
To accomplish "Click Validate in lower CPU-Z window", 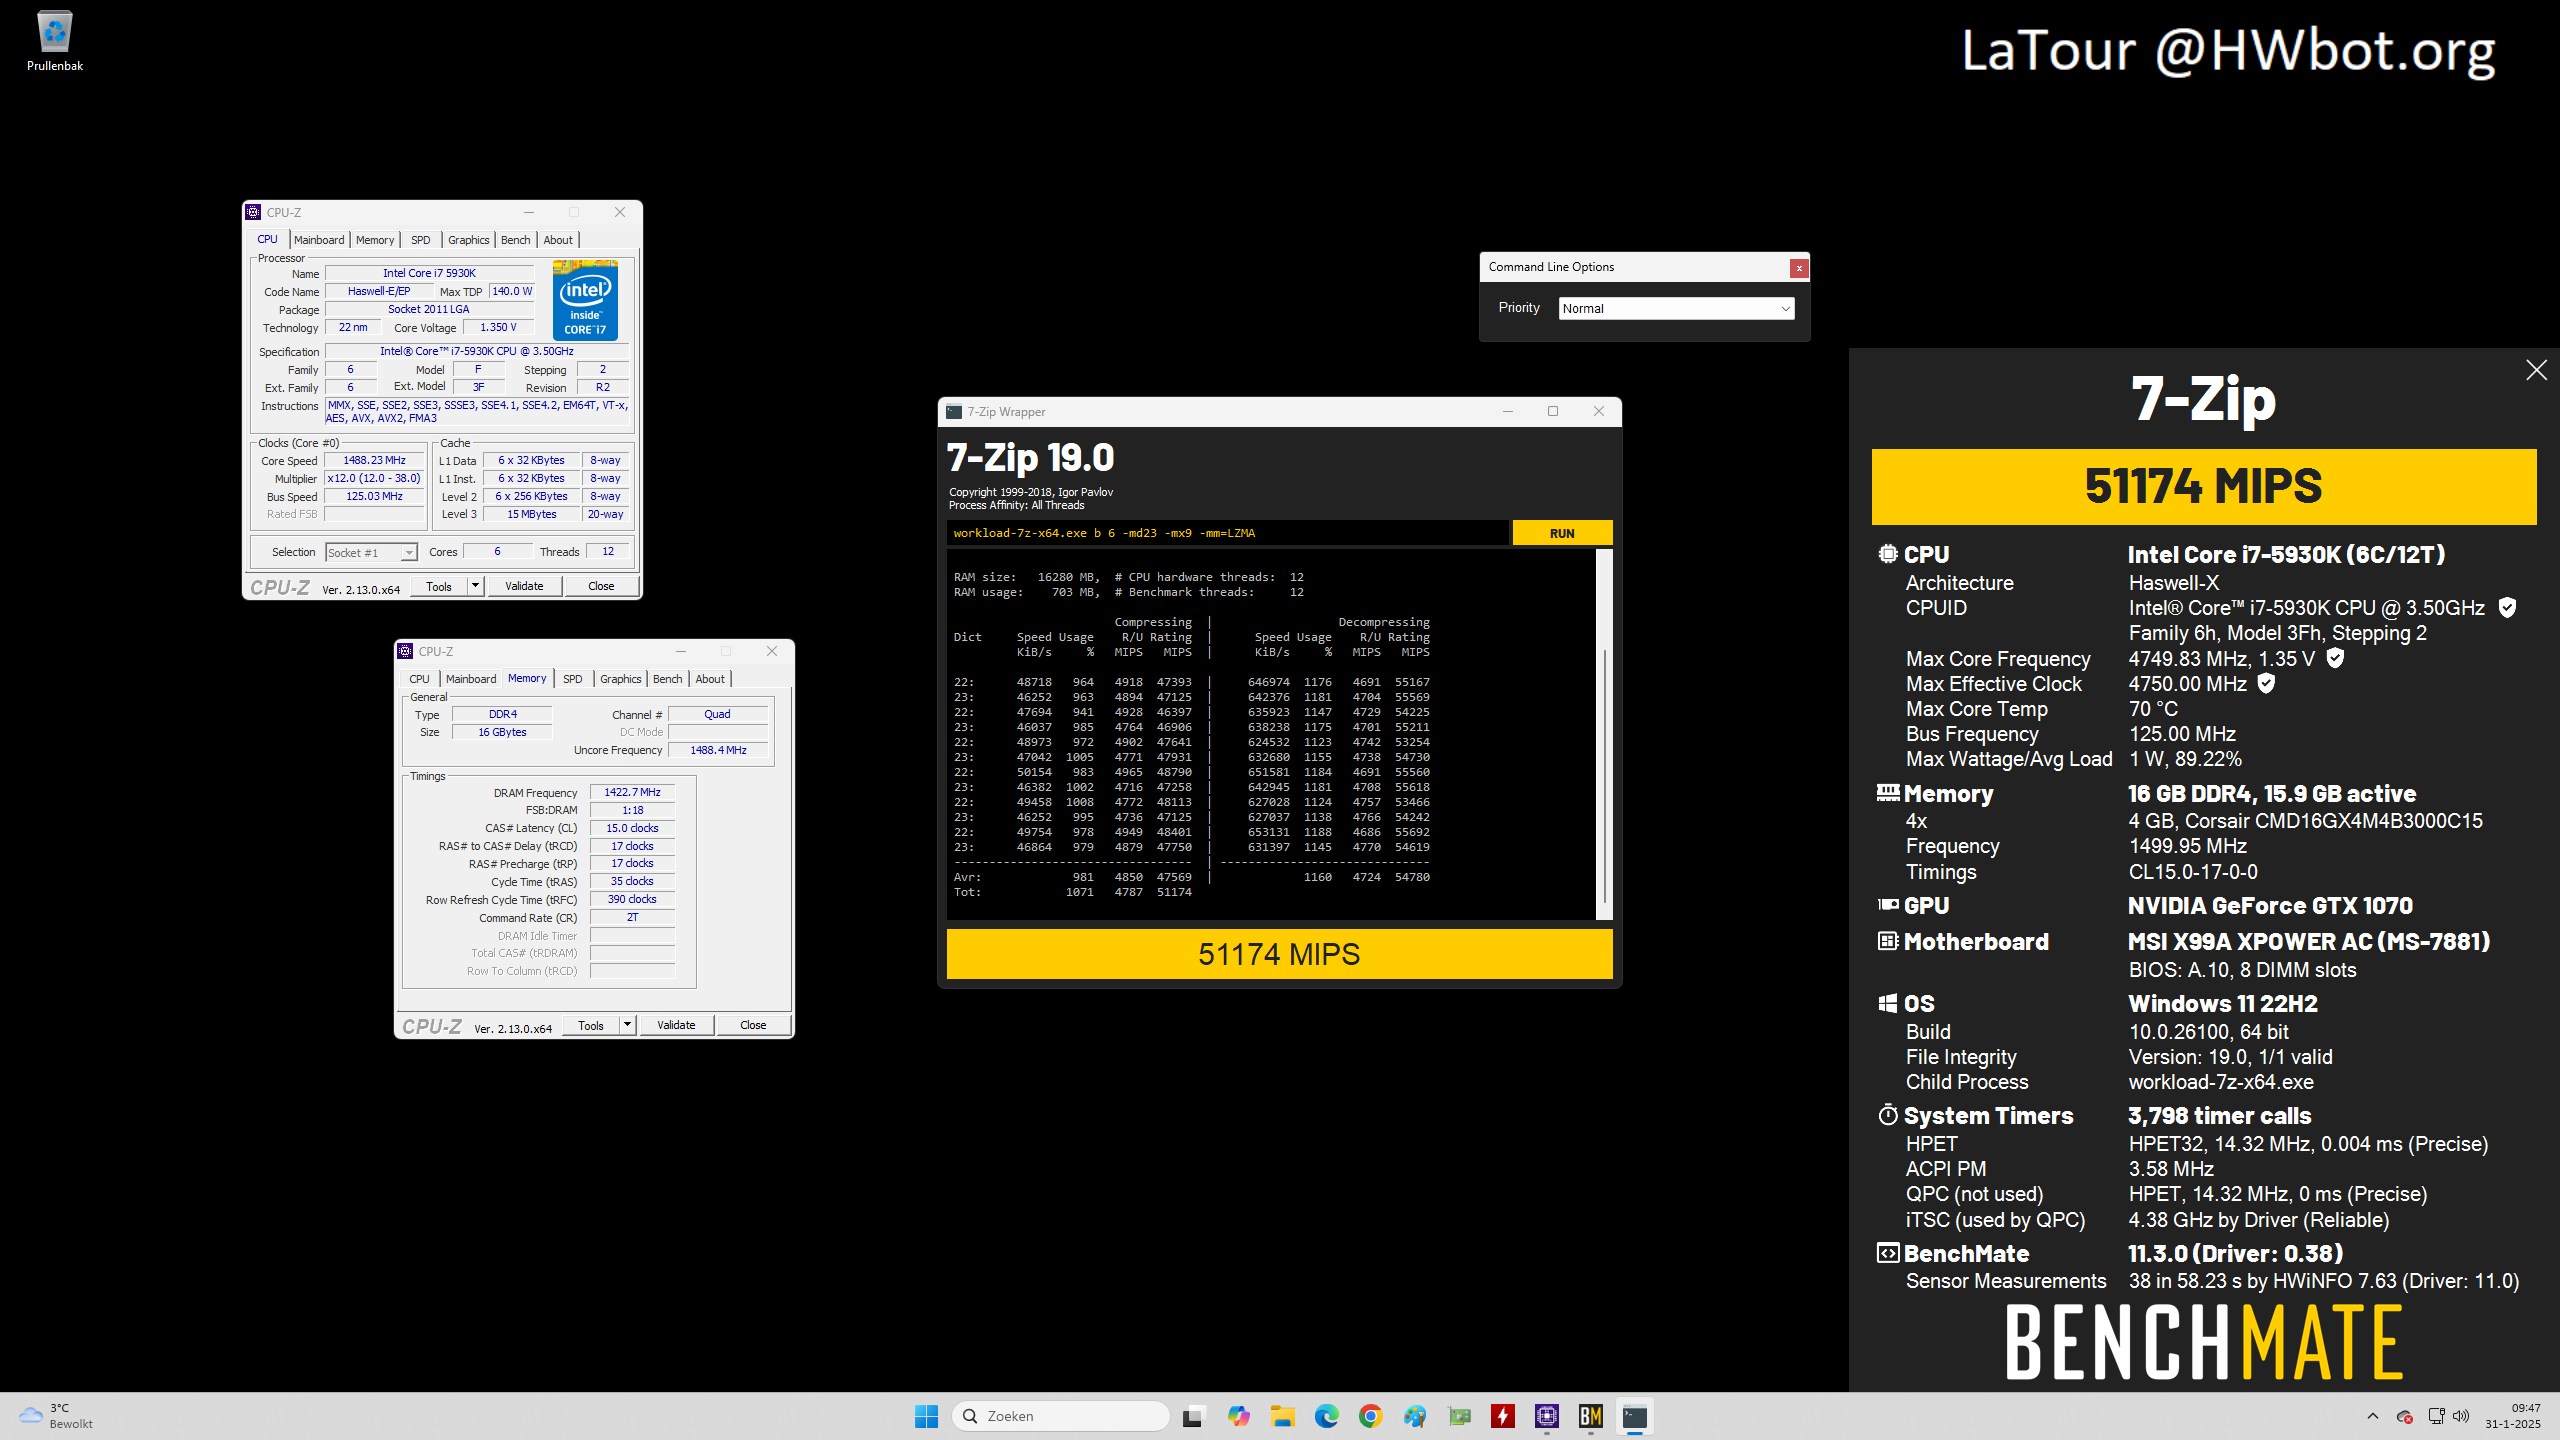I will (676, 1025).
